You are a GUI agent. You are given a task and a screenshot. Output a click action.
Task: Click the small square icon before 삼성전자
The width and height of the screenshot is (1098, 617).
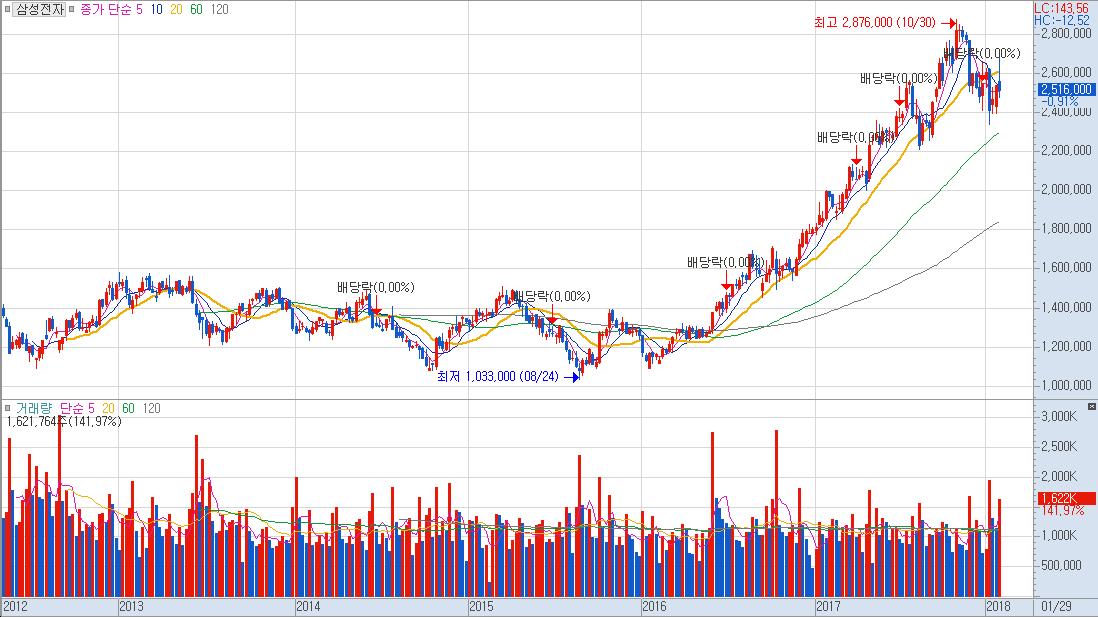tap(7, 10)
